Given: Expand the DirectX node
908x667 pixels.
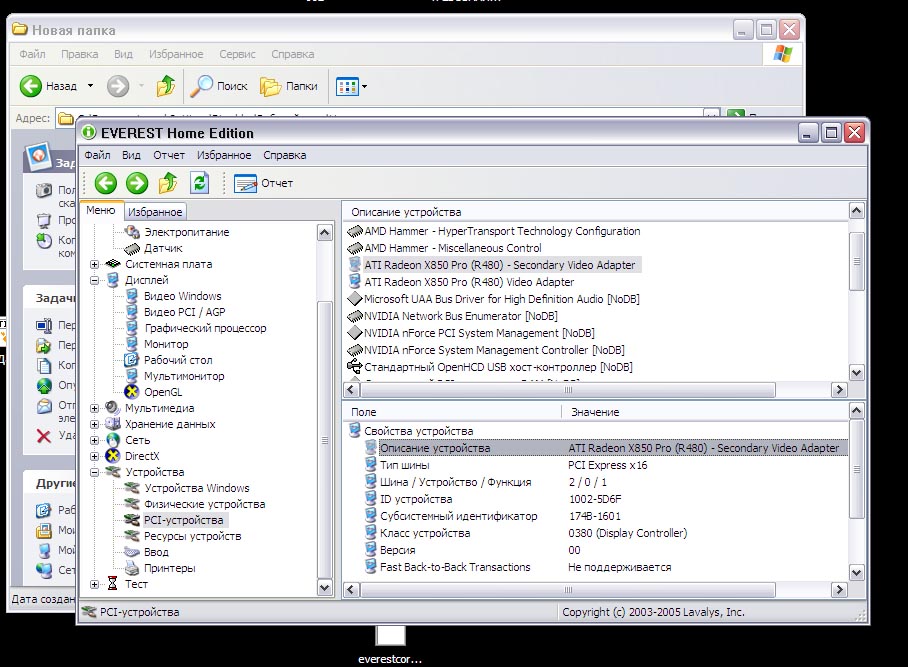Looking at the screenshot, I should 94,456.
